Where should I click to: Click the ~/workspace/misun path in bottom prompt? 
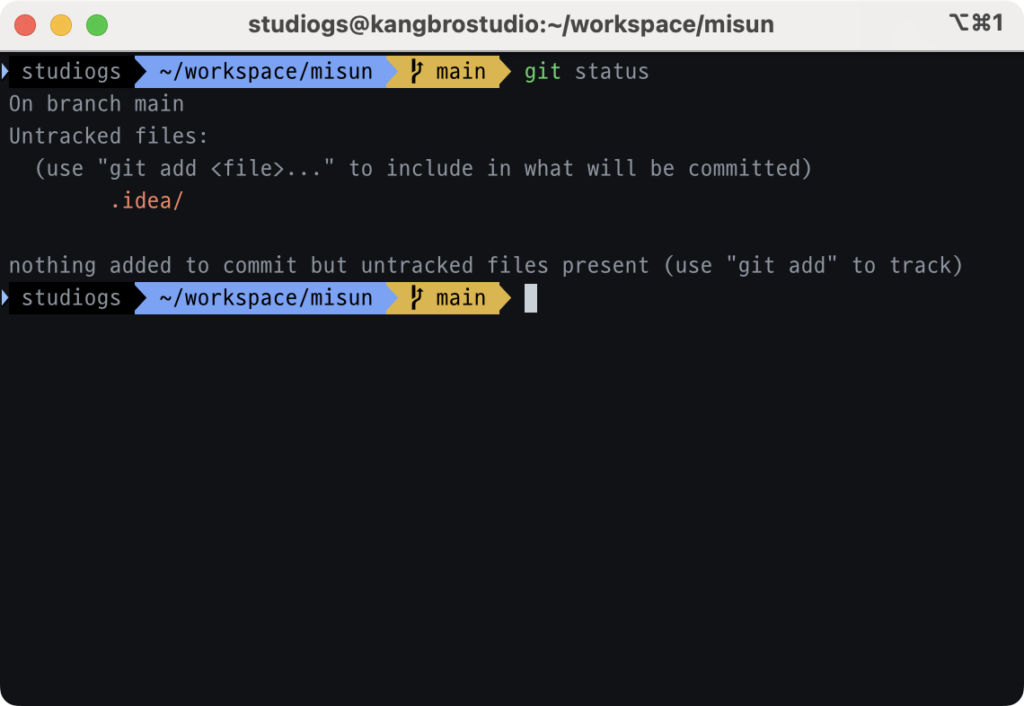pos(266,298)
